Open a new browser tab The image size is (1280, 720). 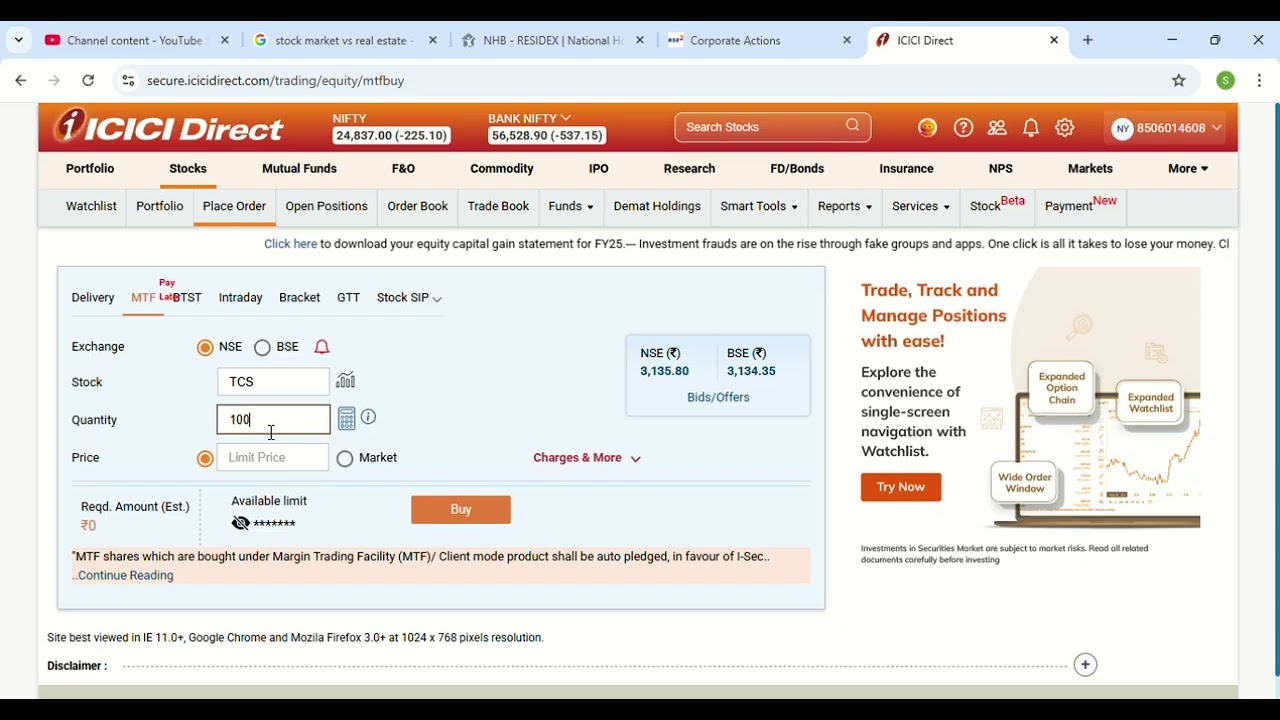coord(1088,41)
